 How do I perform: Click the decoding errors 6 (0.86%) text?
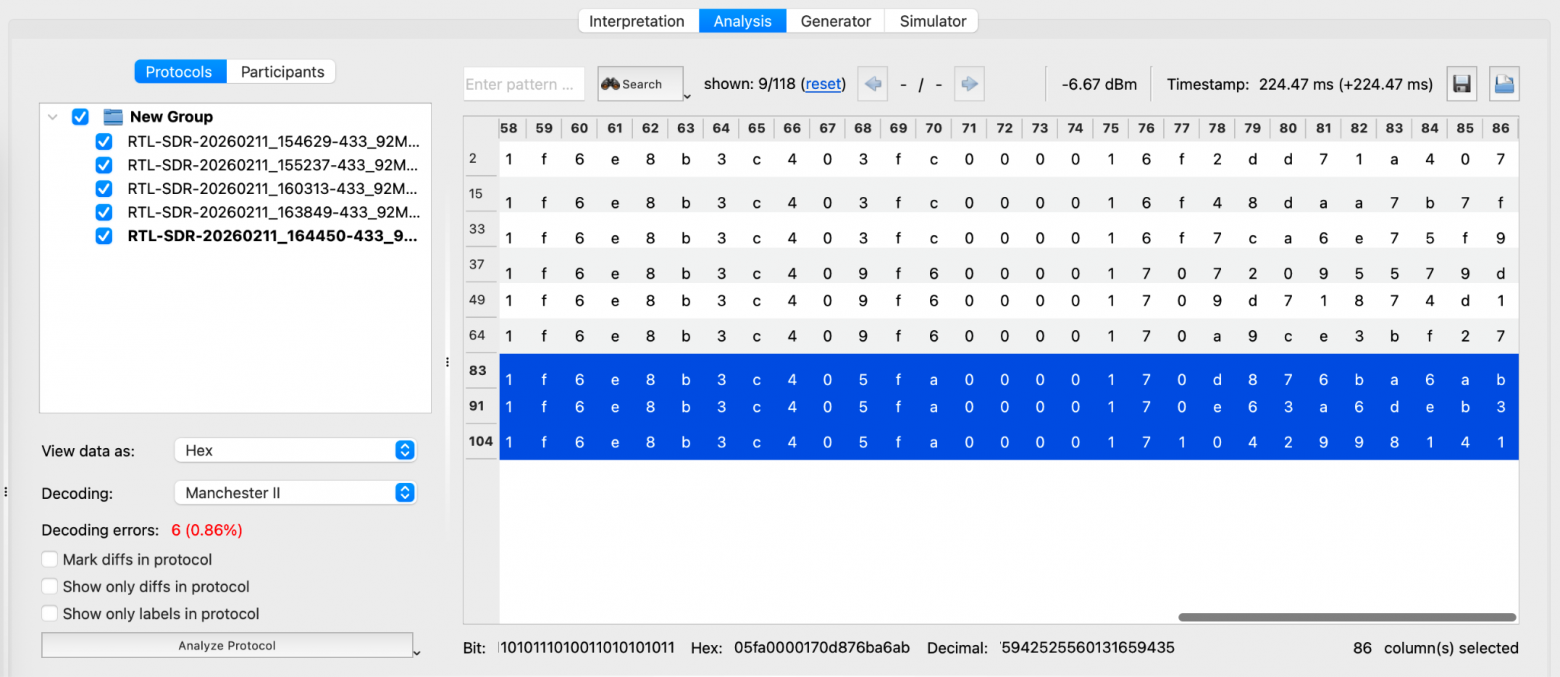(207, 530)
